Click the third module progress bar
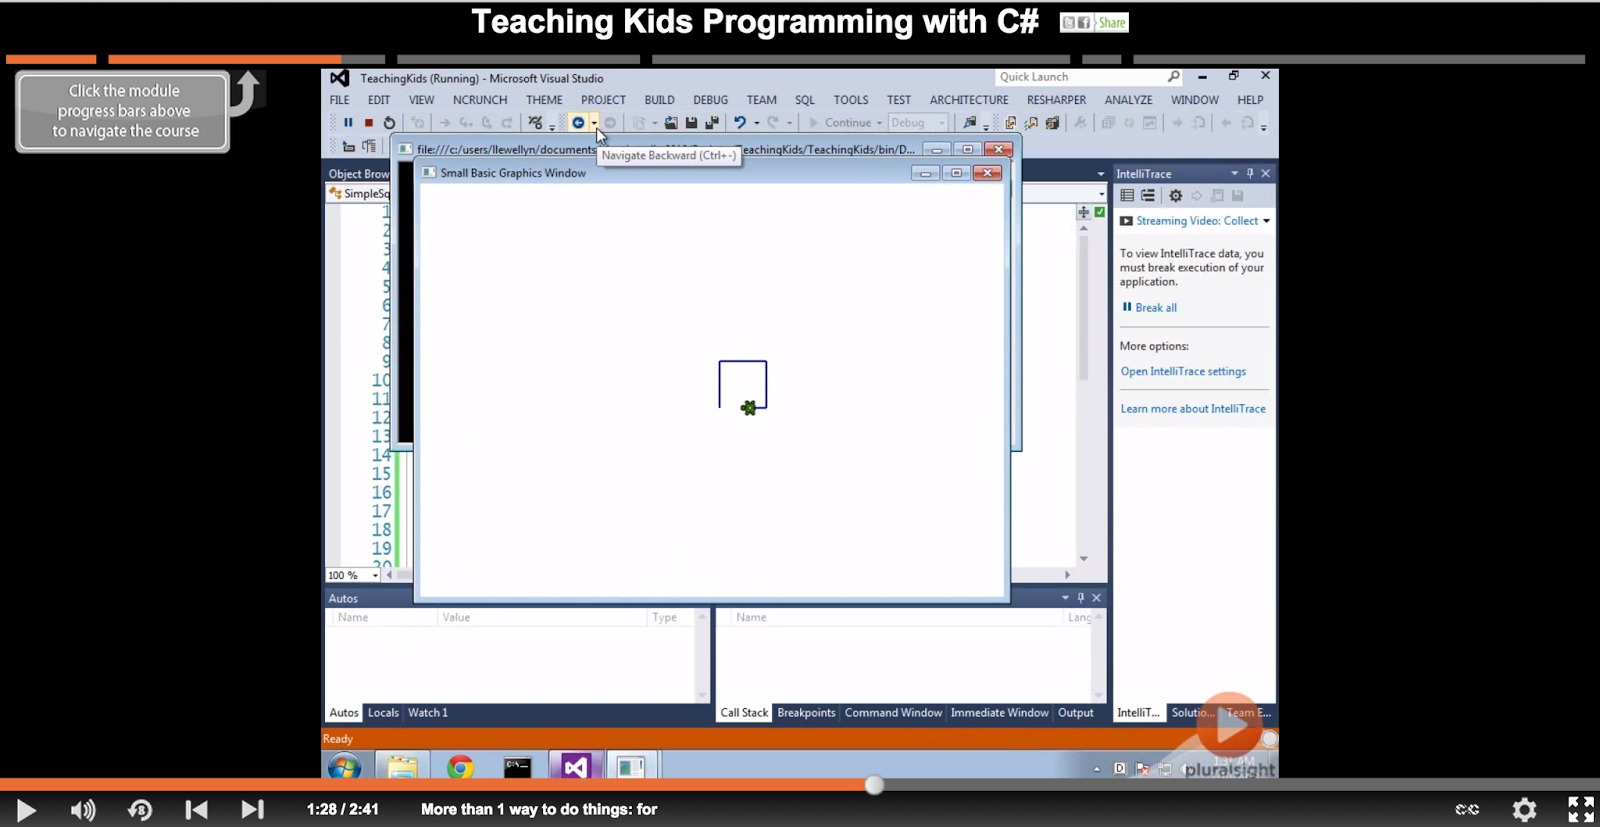1600x827 pixels. click(519, 60)
